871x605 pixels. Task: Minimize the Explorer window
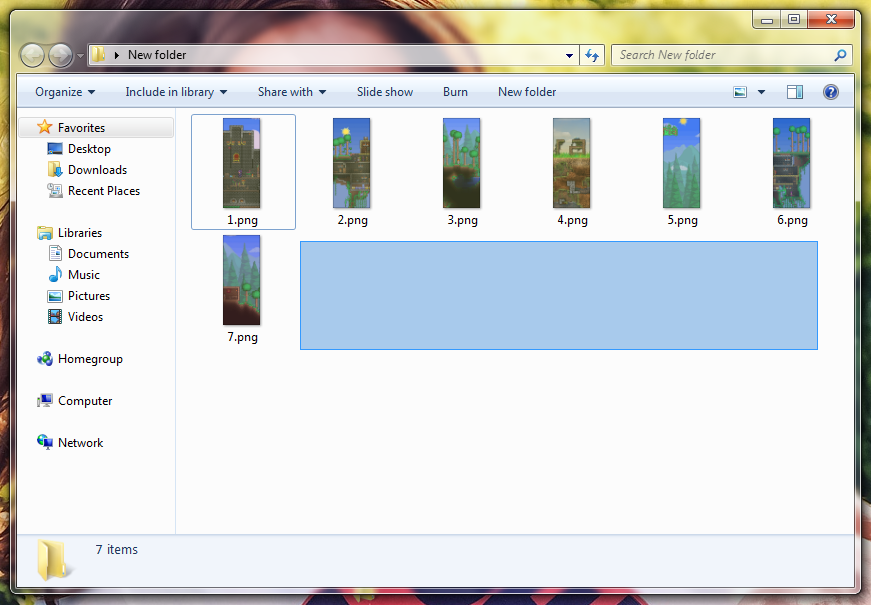(x=767, y=19)
